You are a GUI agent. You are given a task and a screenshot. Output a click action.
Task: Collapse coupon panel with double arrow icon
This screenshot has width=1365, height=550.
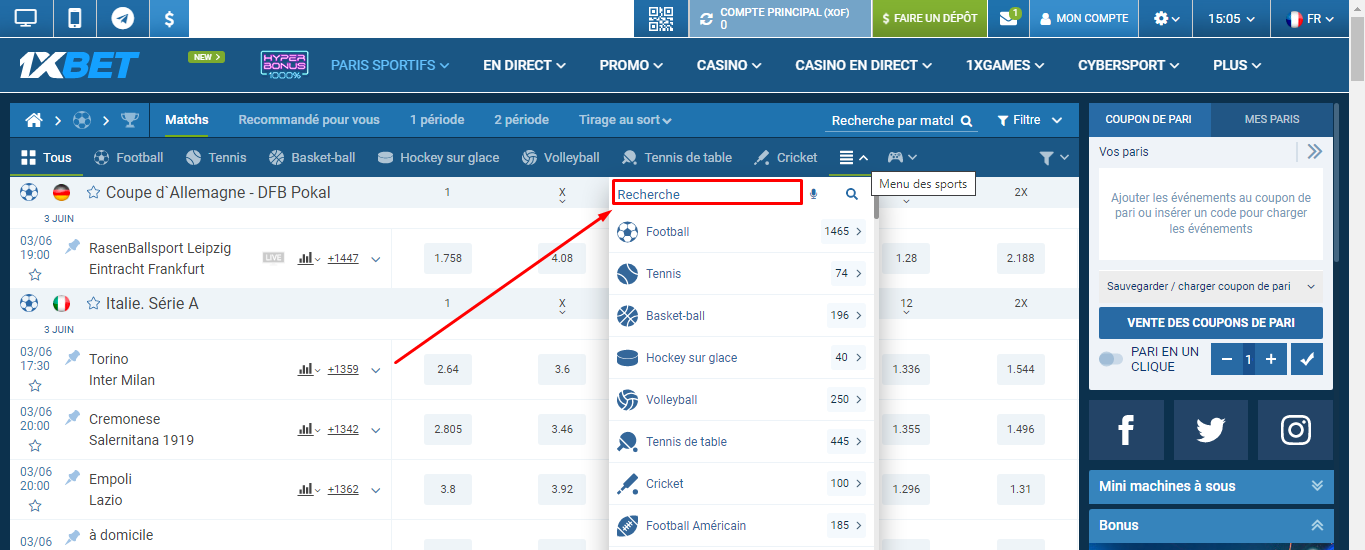[x=1315, y=152]
